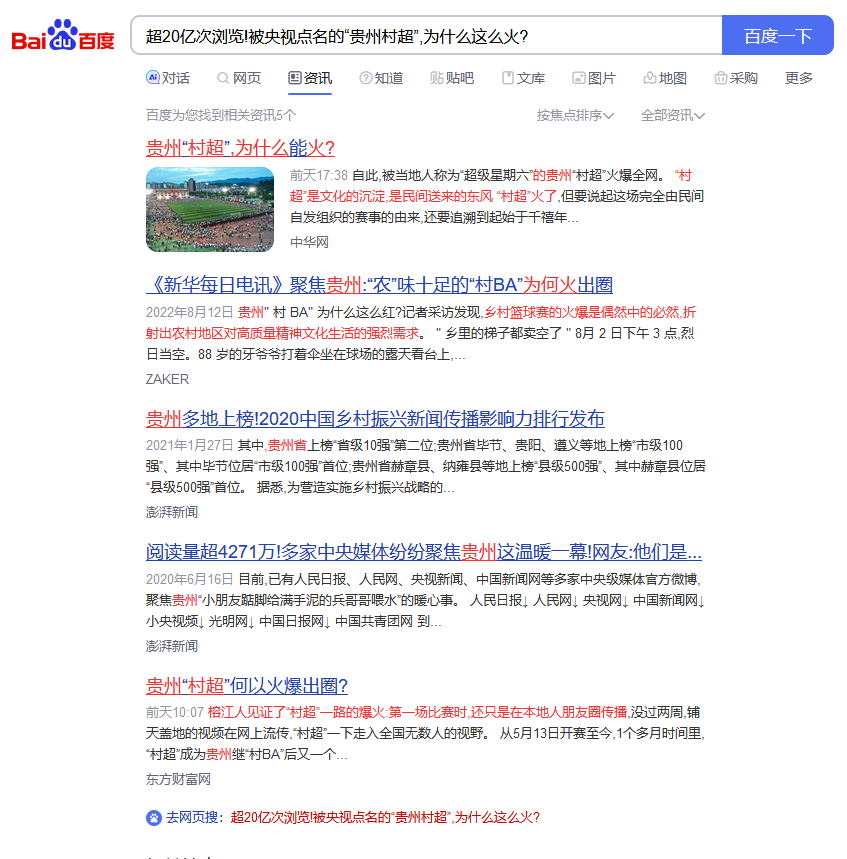Screen dimensions: 847x859
Task: Click the 2021年1月27日 date text
Action: (x=190, y=446)
